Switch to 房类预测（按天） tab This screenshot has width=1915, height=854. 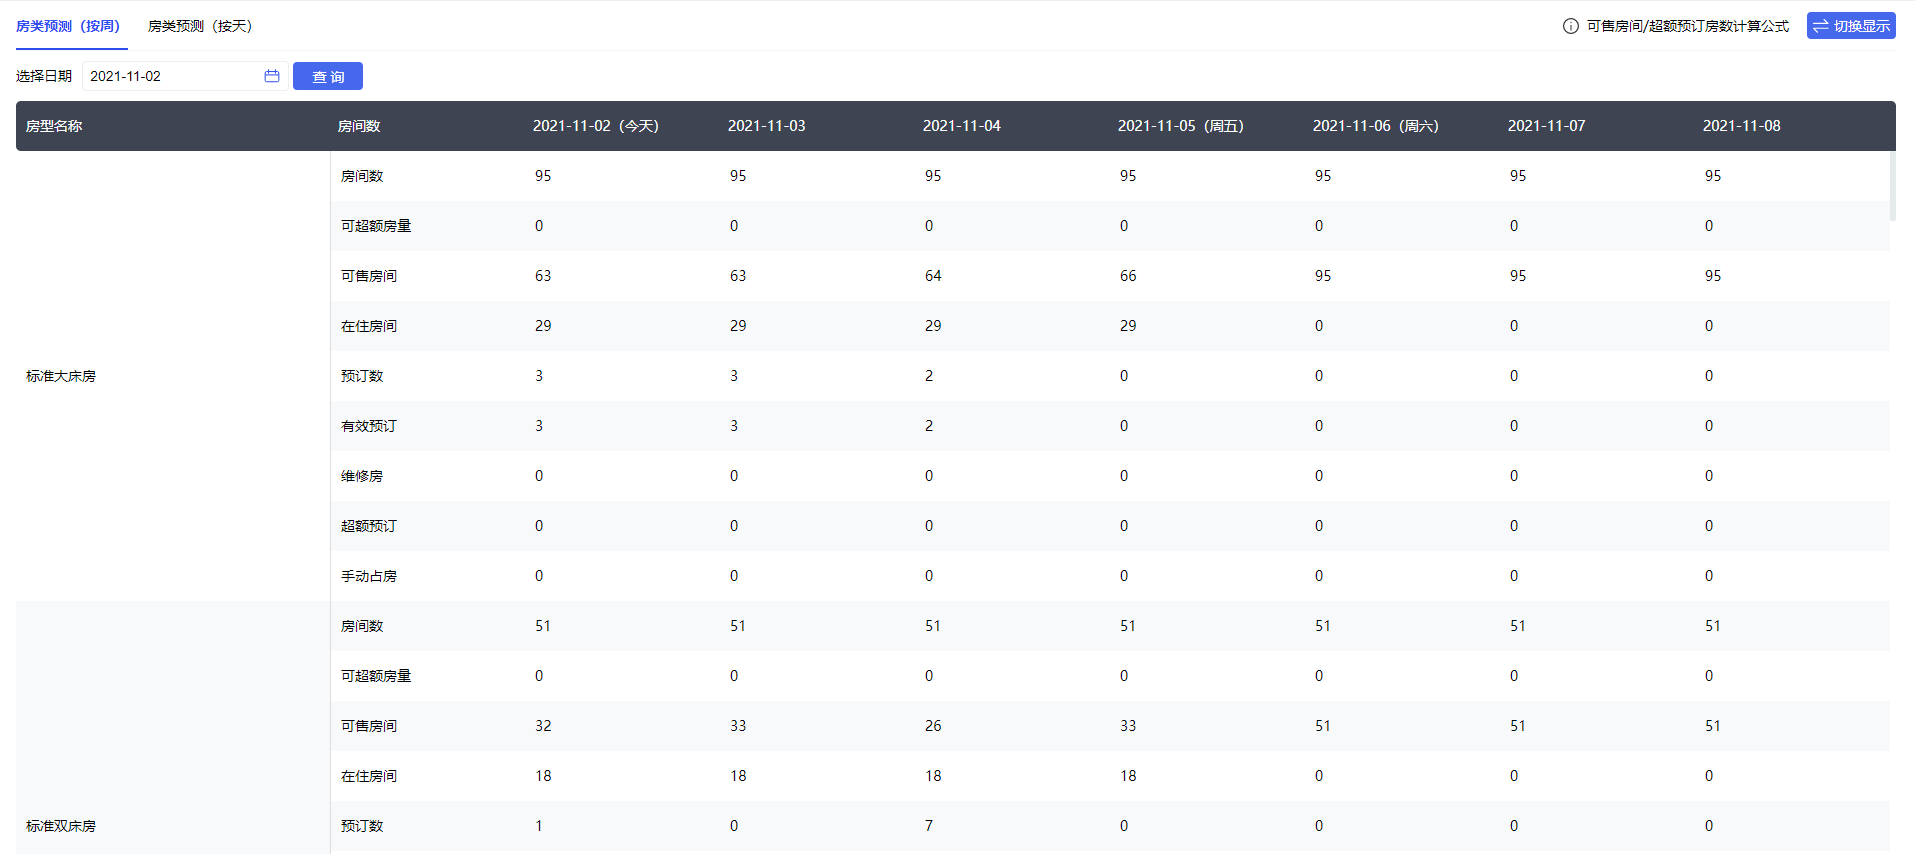(200, 26)
